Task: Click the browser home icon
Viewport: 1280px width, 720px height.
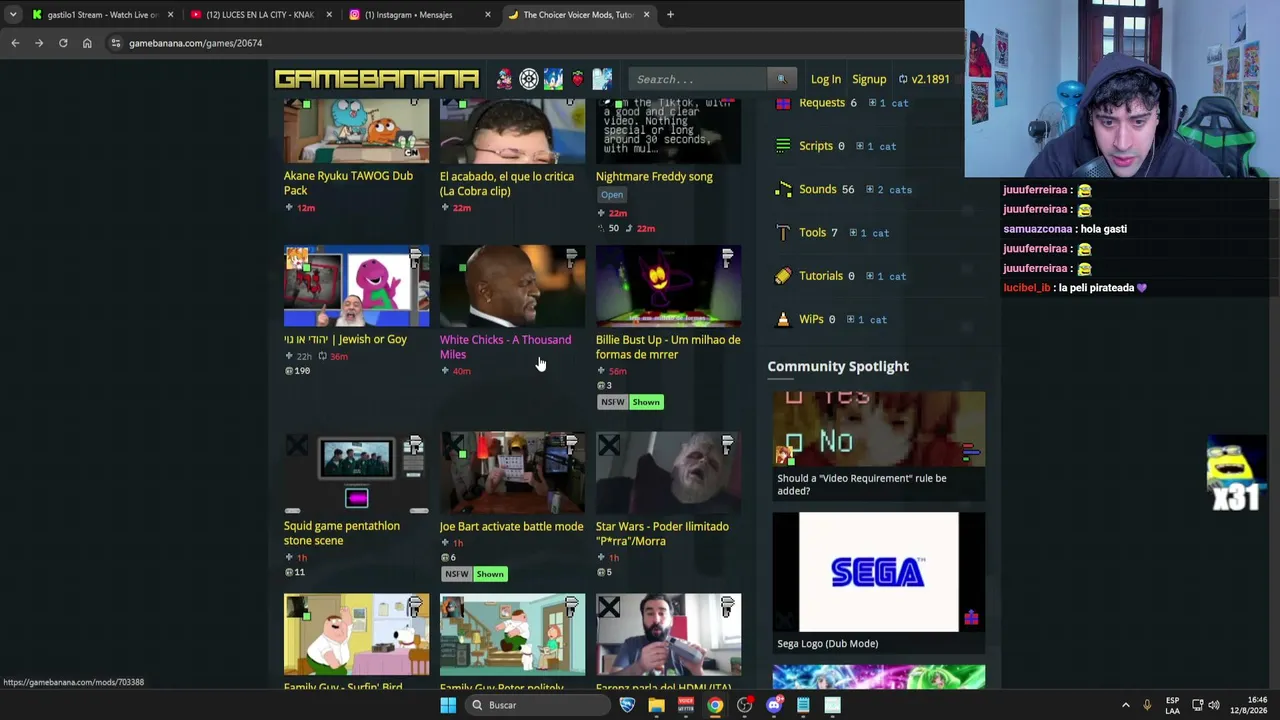Action: coord(87,43)
